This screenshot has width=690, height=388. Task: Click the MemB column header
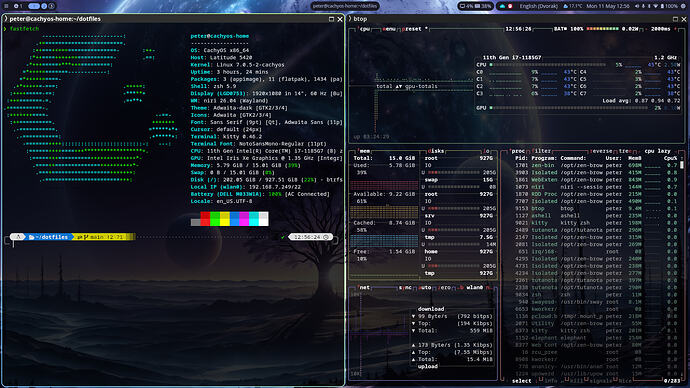click(x=634, y=158)
